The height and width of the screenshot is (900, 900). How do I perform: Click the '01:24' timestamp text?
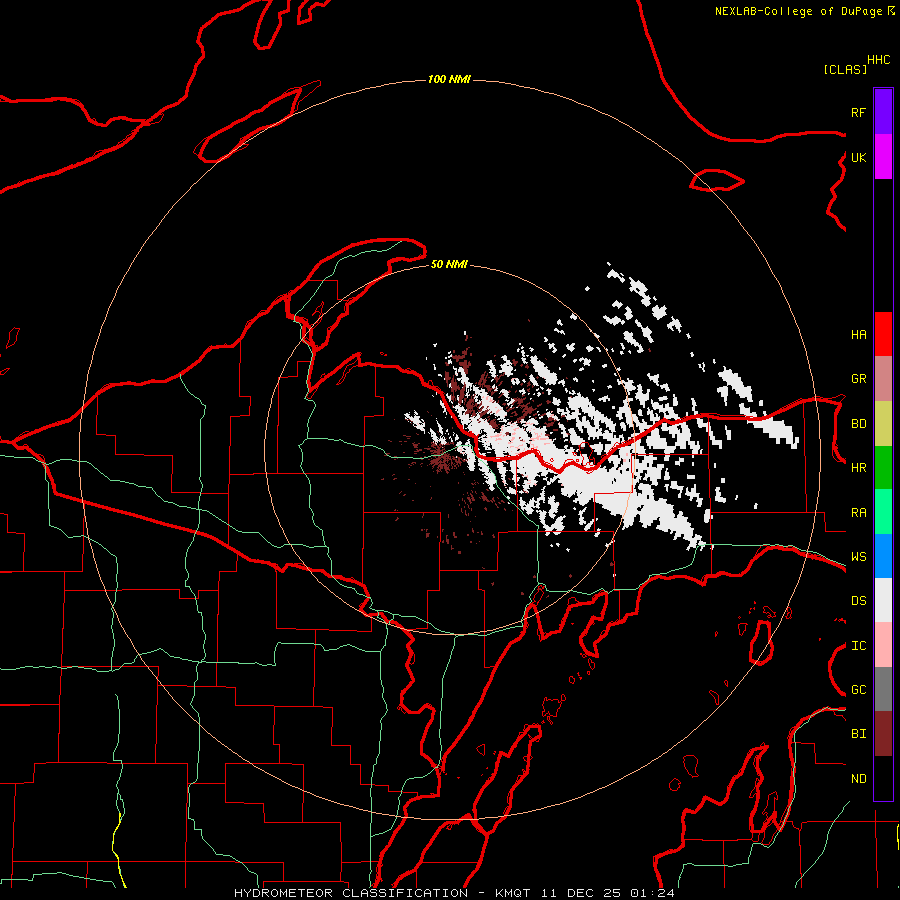(x=652, y=893)
